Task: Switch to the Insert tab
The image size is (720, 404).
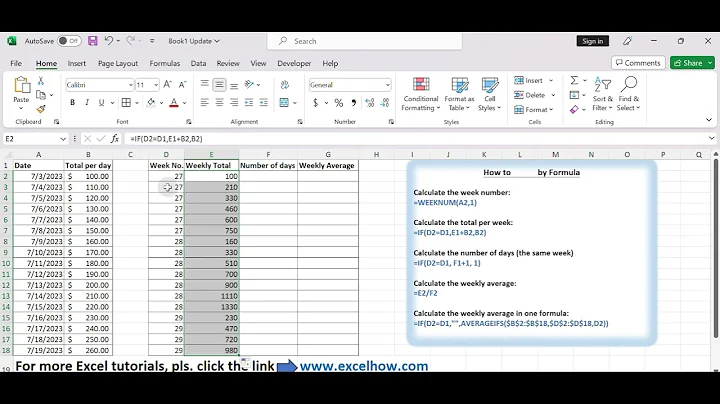Action: [x=77, y=63]
